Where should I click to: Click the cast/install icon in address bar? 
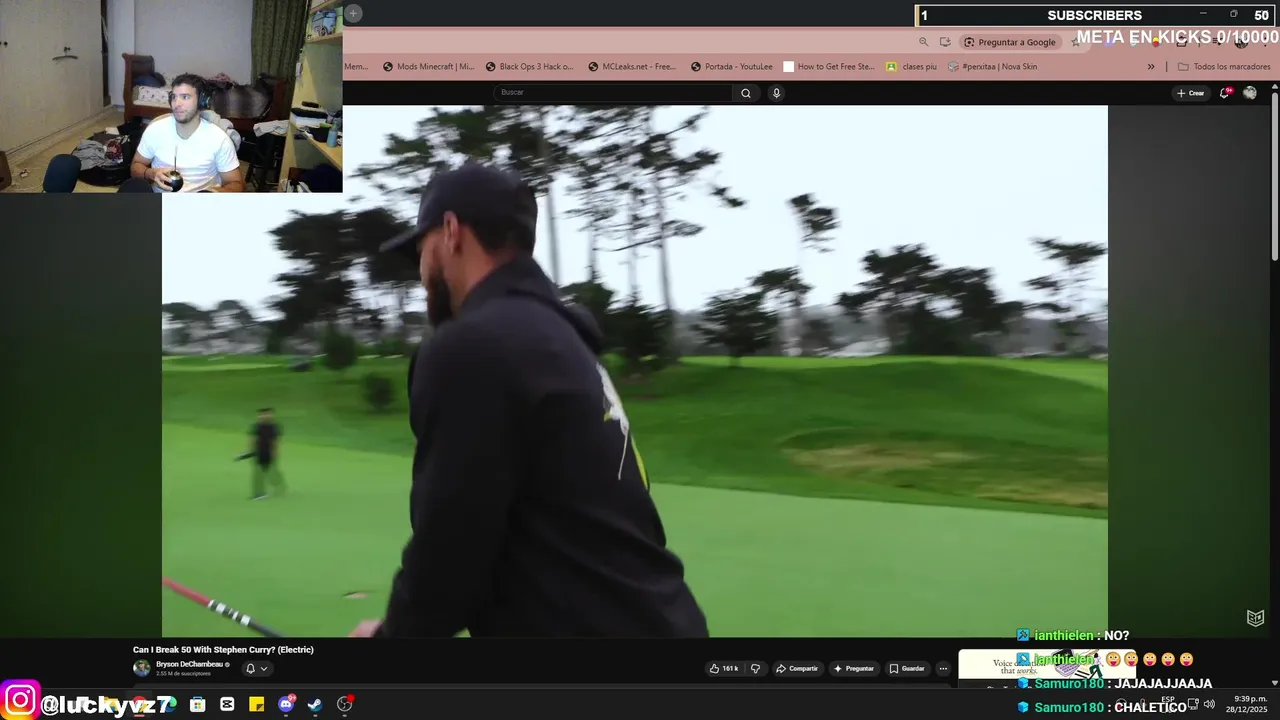click(945, 42)
